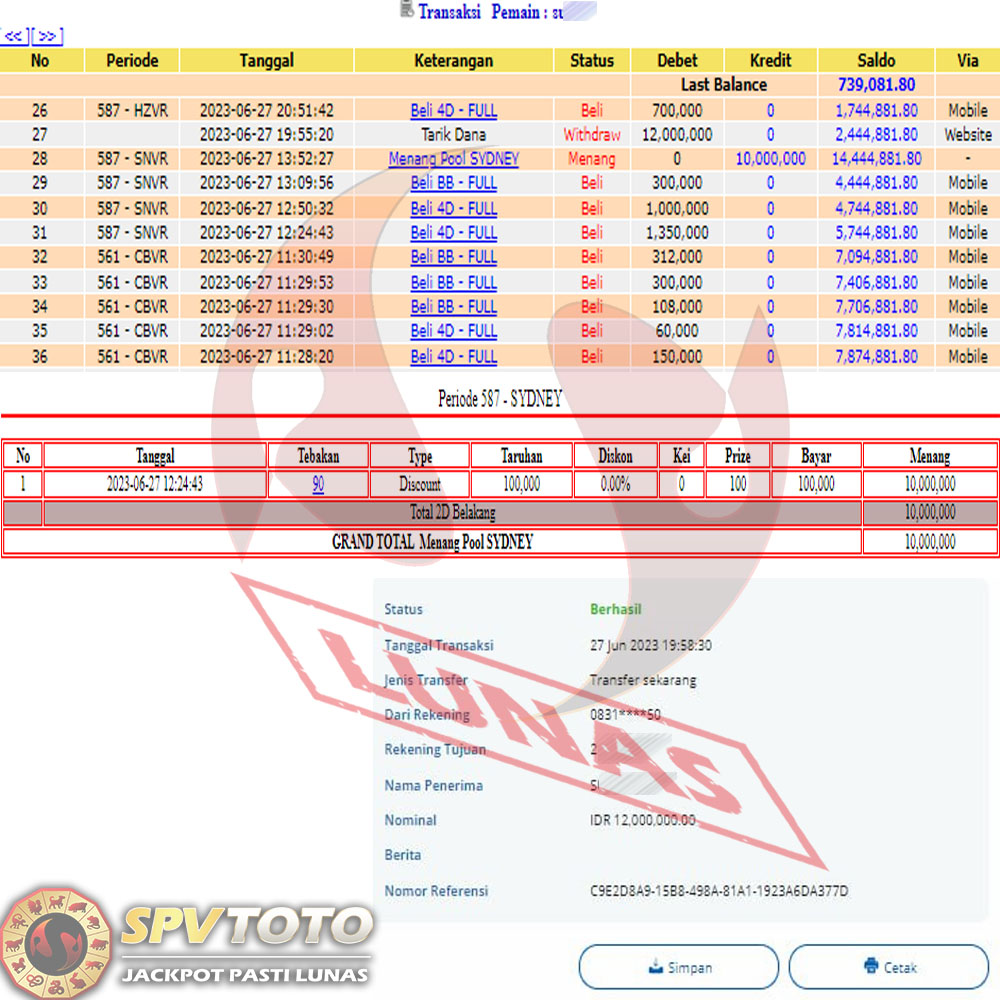1000x1000 pixels.
Task: Click the Saldo column header
Action: (x=876, y=60)
